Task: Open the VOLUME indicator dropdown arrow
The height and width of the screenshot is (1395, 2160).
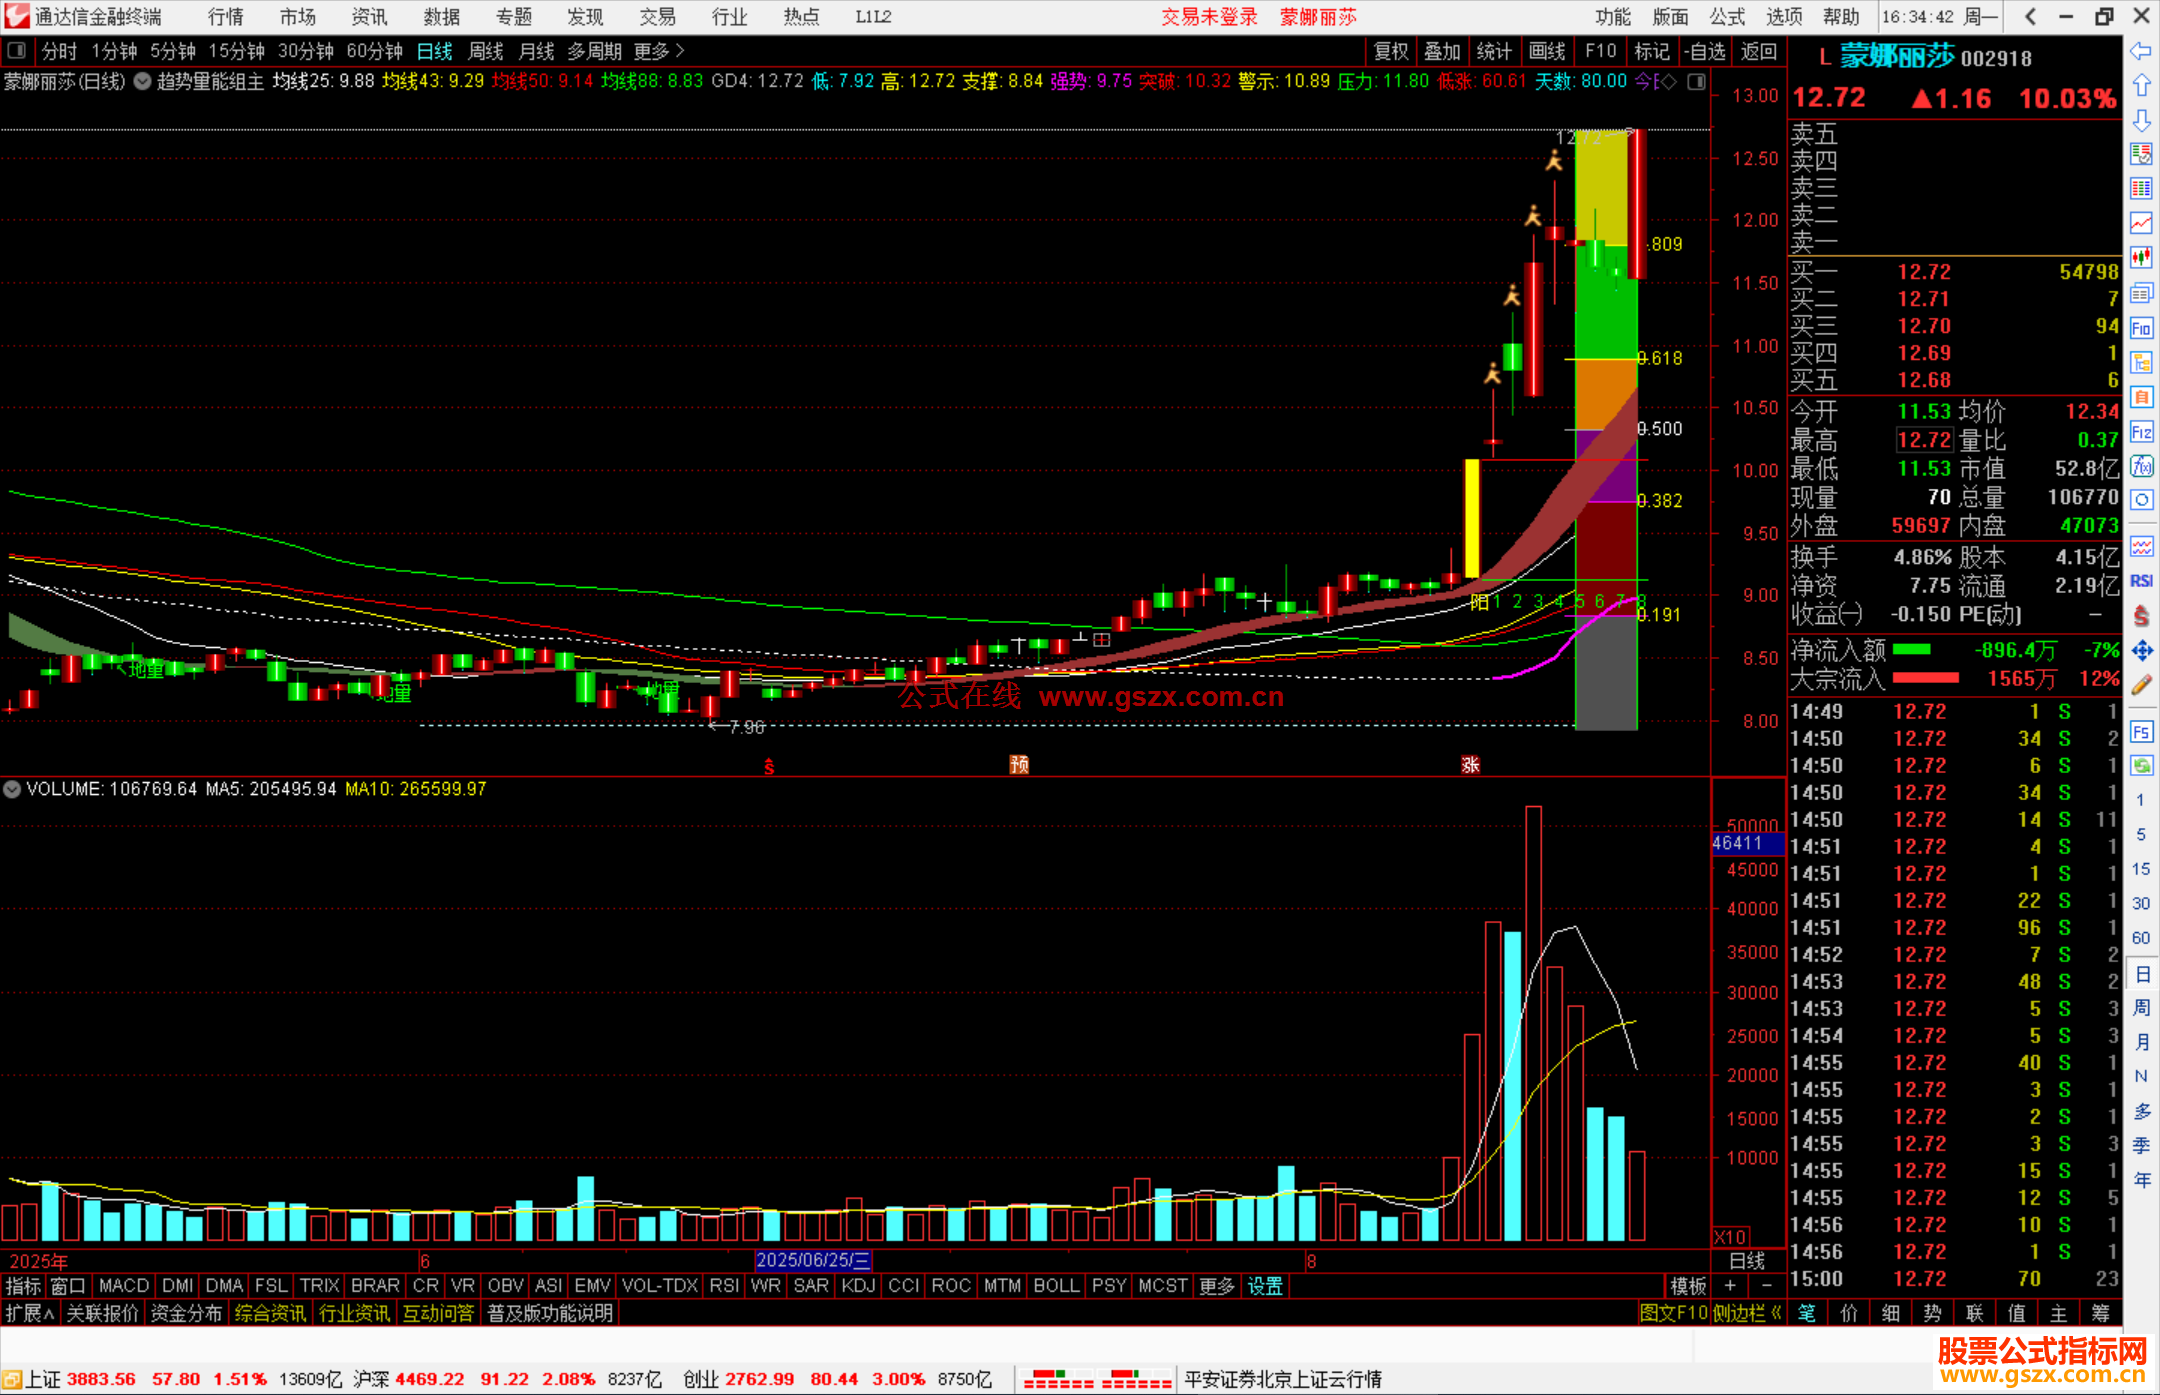Action: click(x=12, y=789)
